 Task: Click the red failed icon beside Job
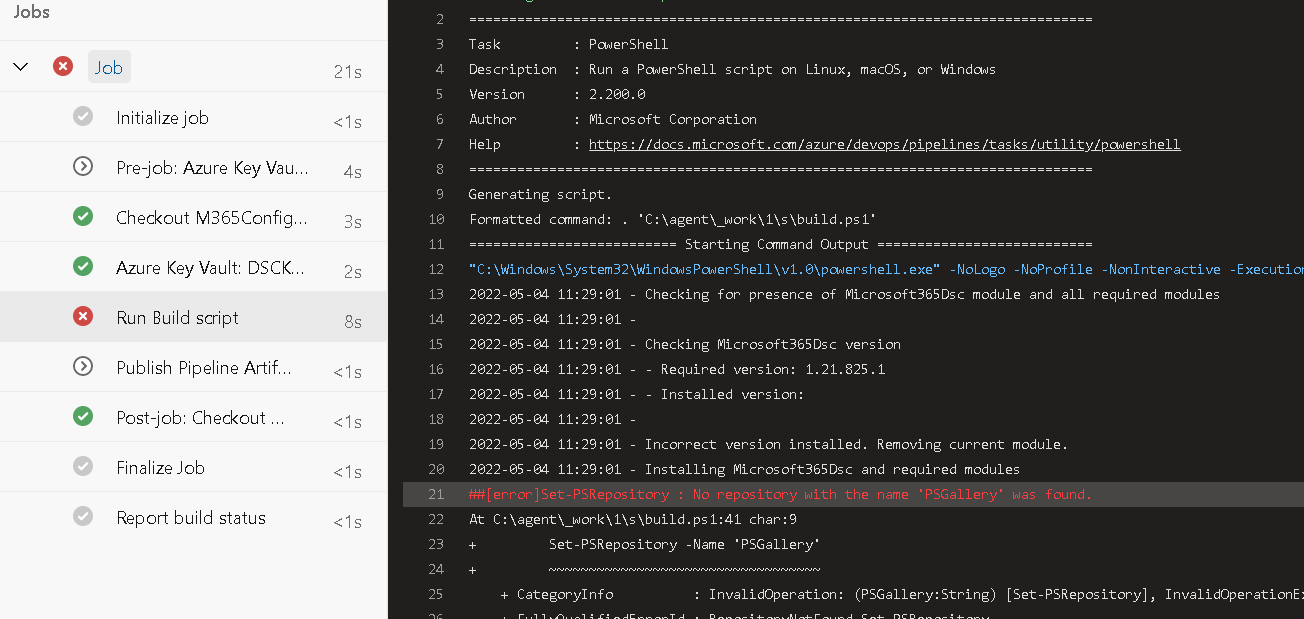coord(63,66)
